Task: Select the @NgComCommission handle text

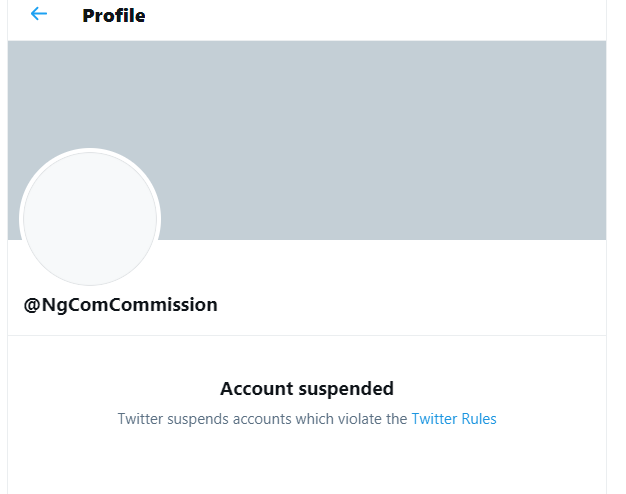Action: (x=120, y=305)
